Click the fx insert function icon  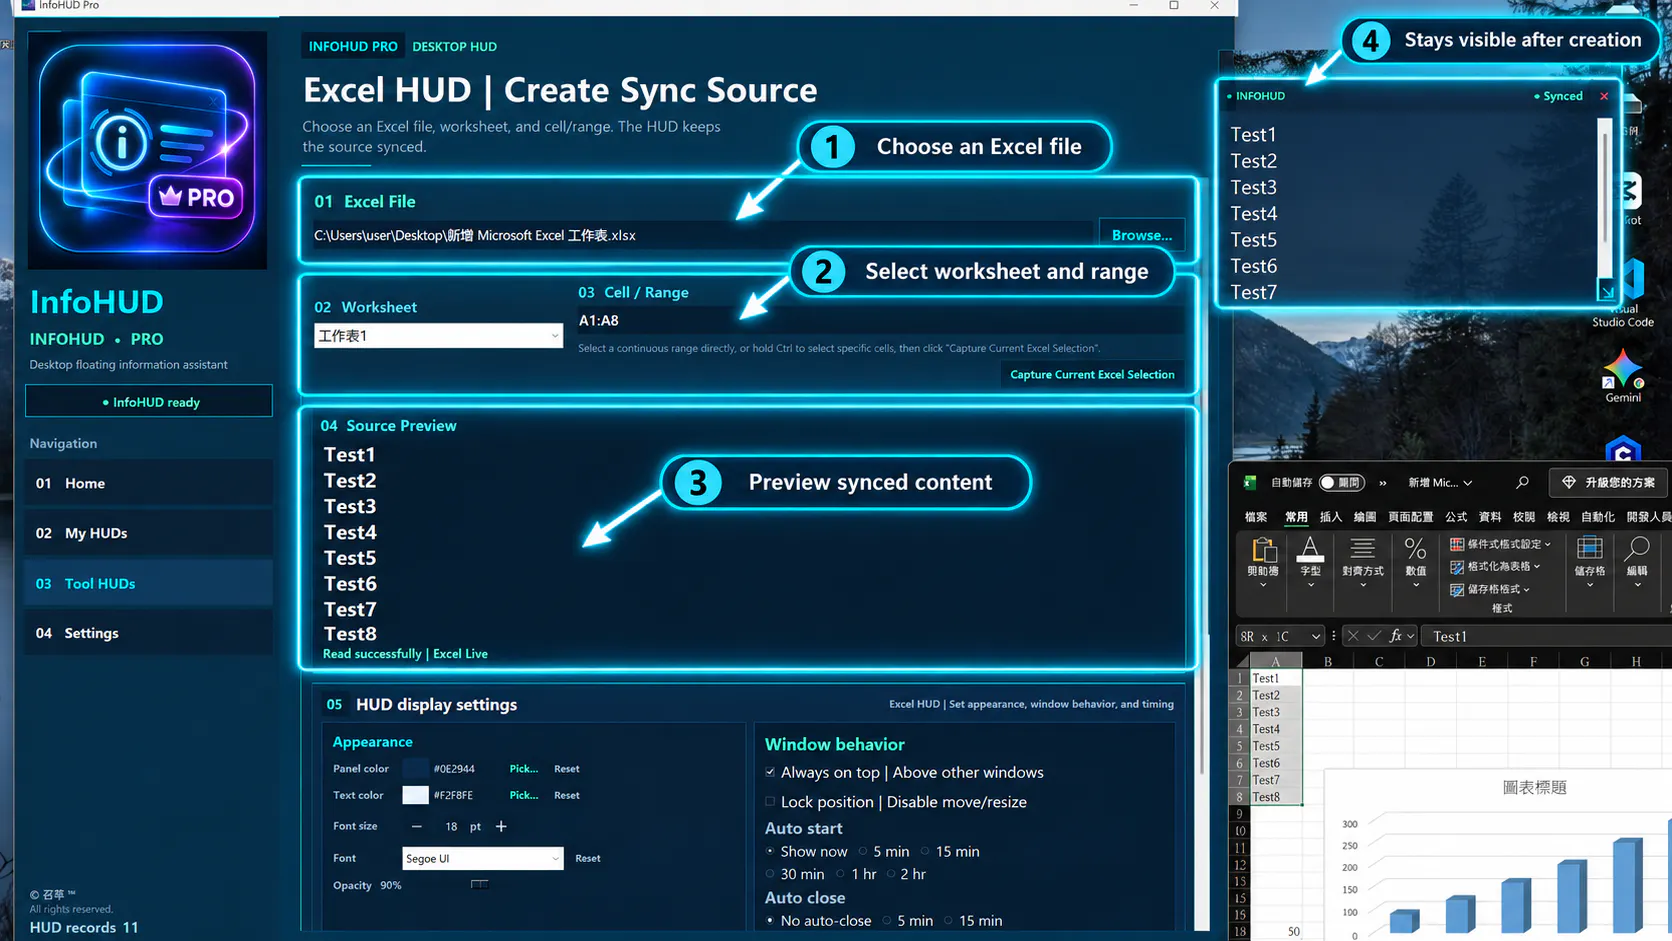(1396, 636)
